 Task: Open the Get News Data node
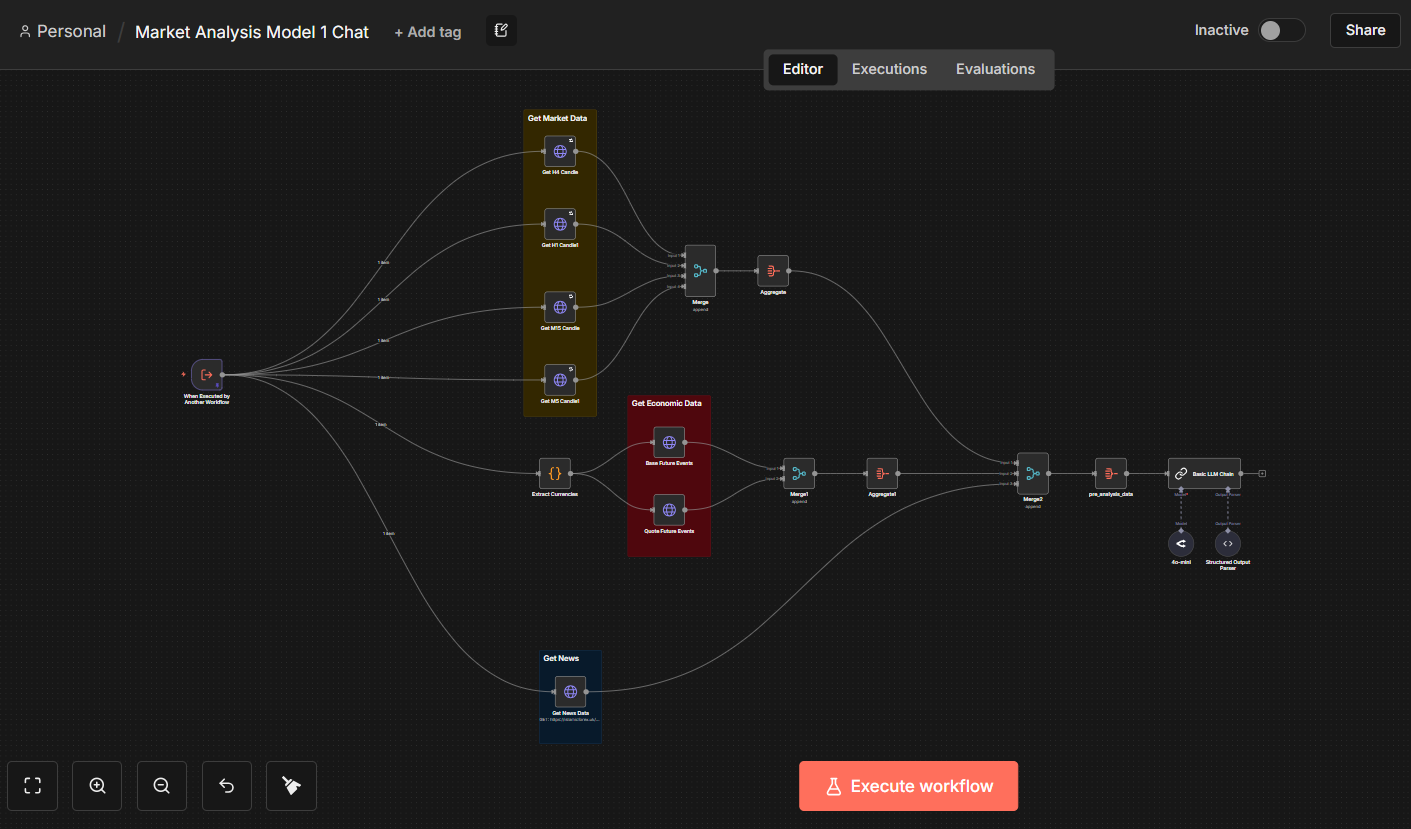coord(570,691)
